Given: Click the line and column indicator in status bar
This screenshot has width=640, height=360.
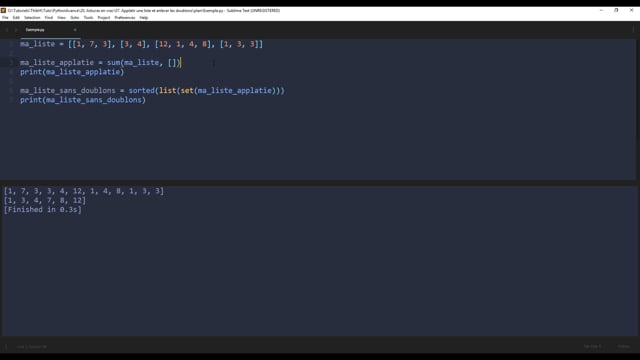Looking at the screenshot, I should pyautogui.click(x=31, y=347).
